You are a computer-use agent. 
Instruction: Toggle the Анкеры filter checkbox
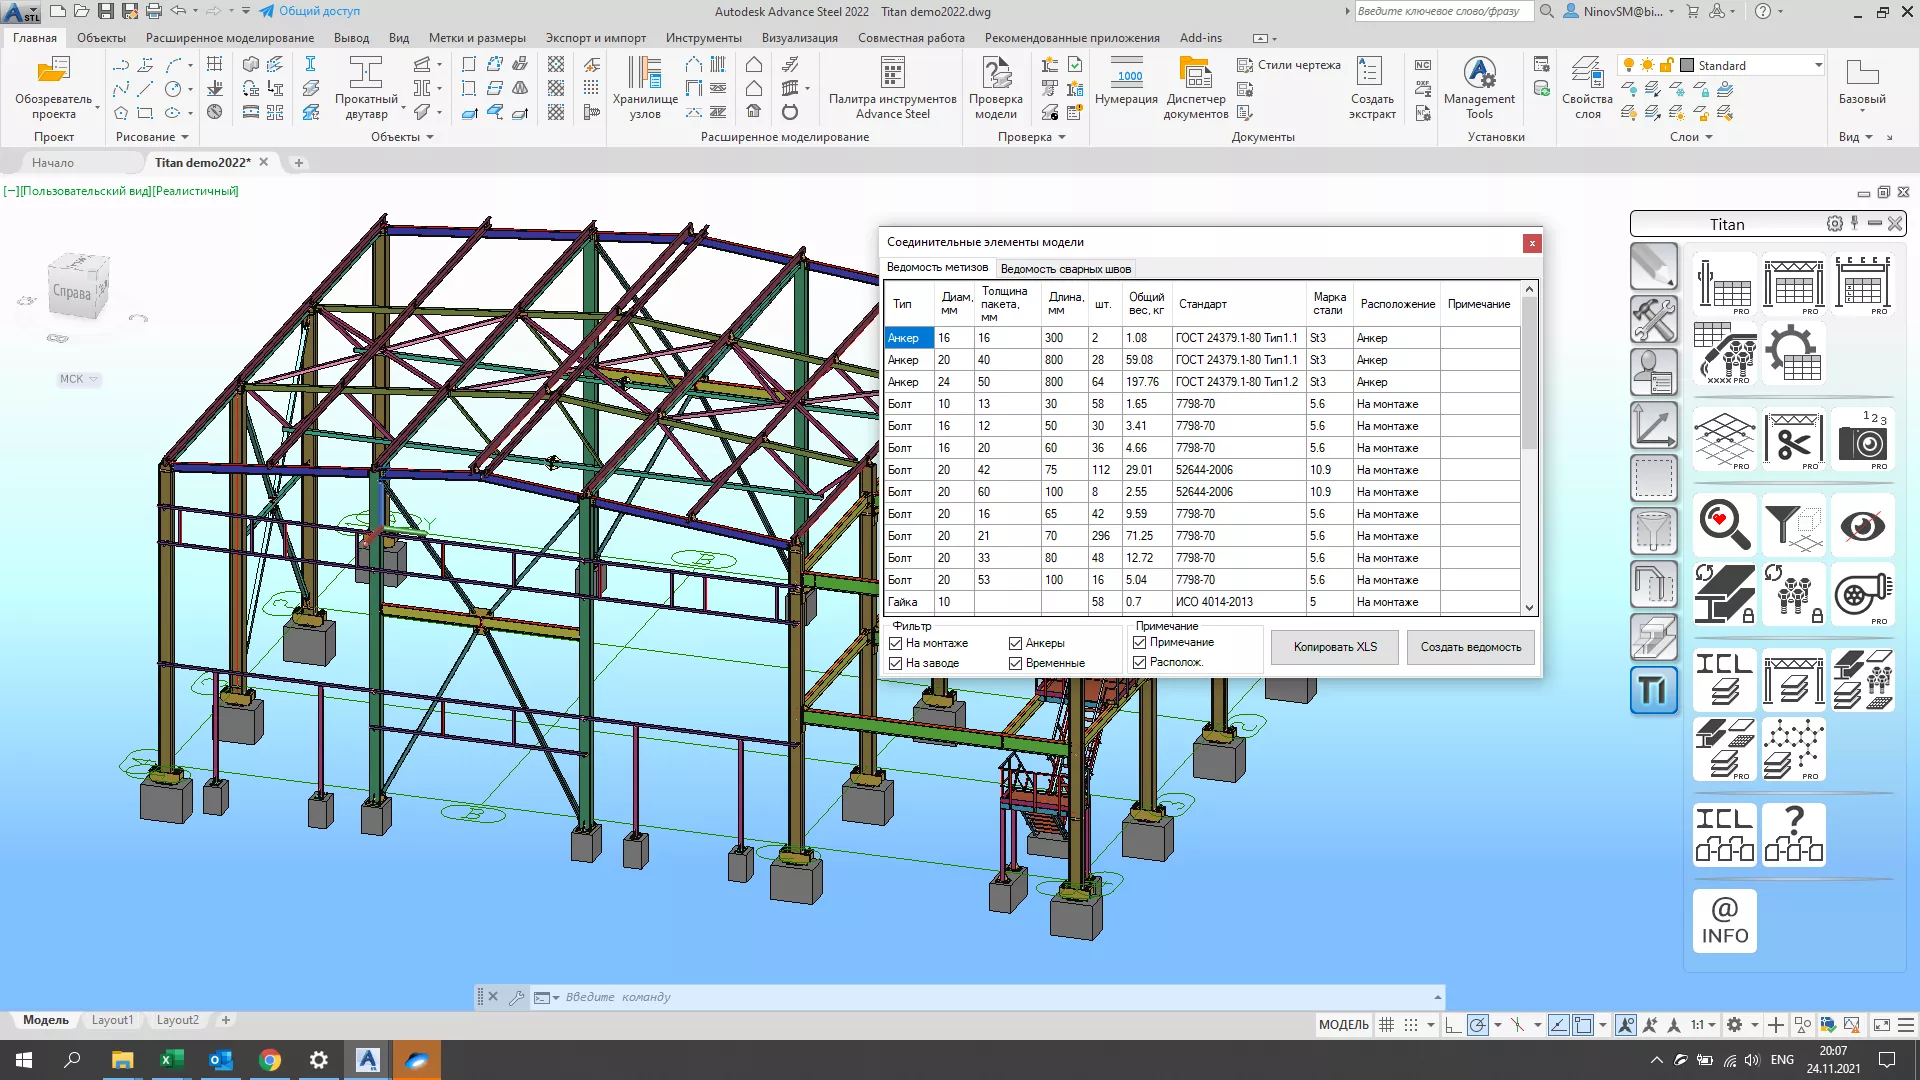(1015, 643)
